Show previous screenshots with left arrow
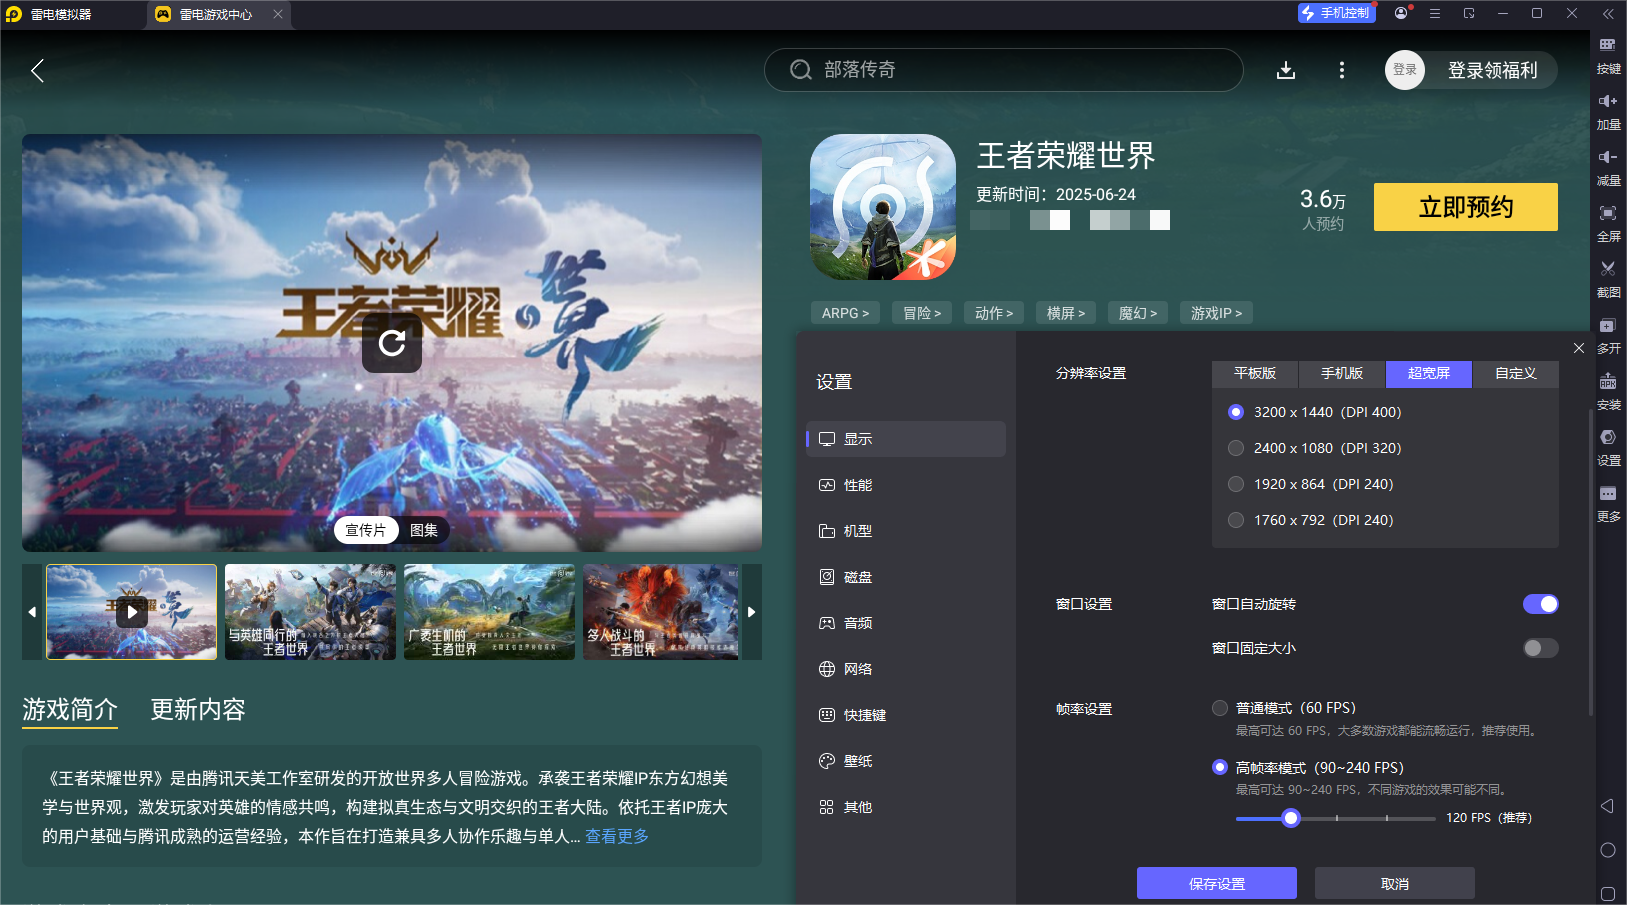Image resolution: width=1627 pixels, height=905 pixels. (32, 612)
